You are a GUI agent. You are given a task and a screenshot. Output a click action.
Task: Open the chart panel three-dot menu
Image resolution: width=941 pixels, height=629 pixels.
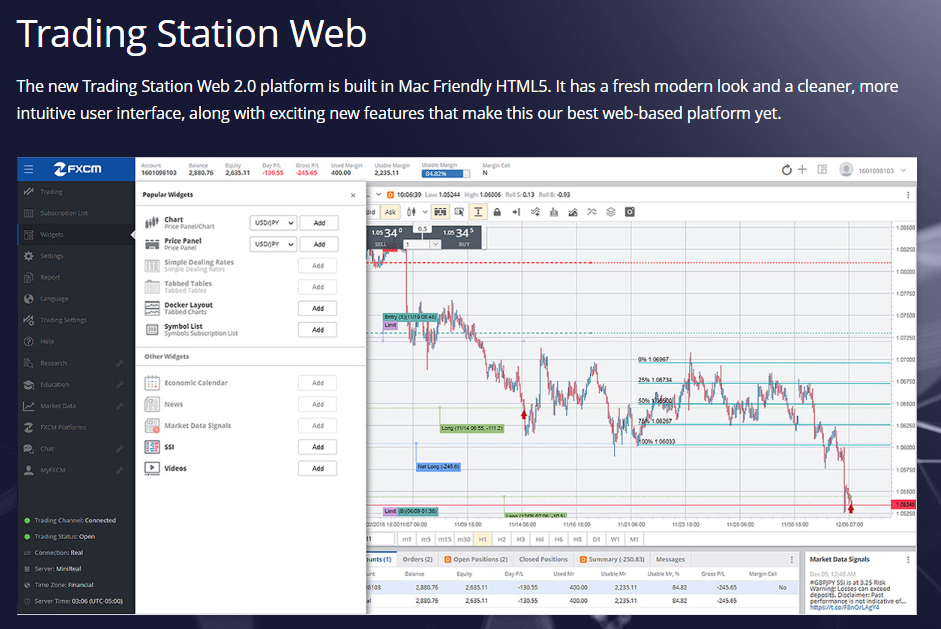908,195
